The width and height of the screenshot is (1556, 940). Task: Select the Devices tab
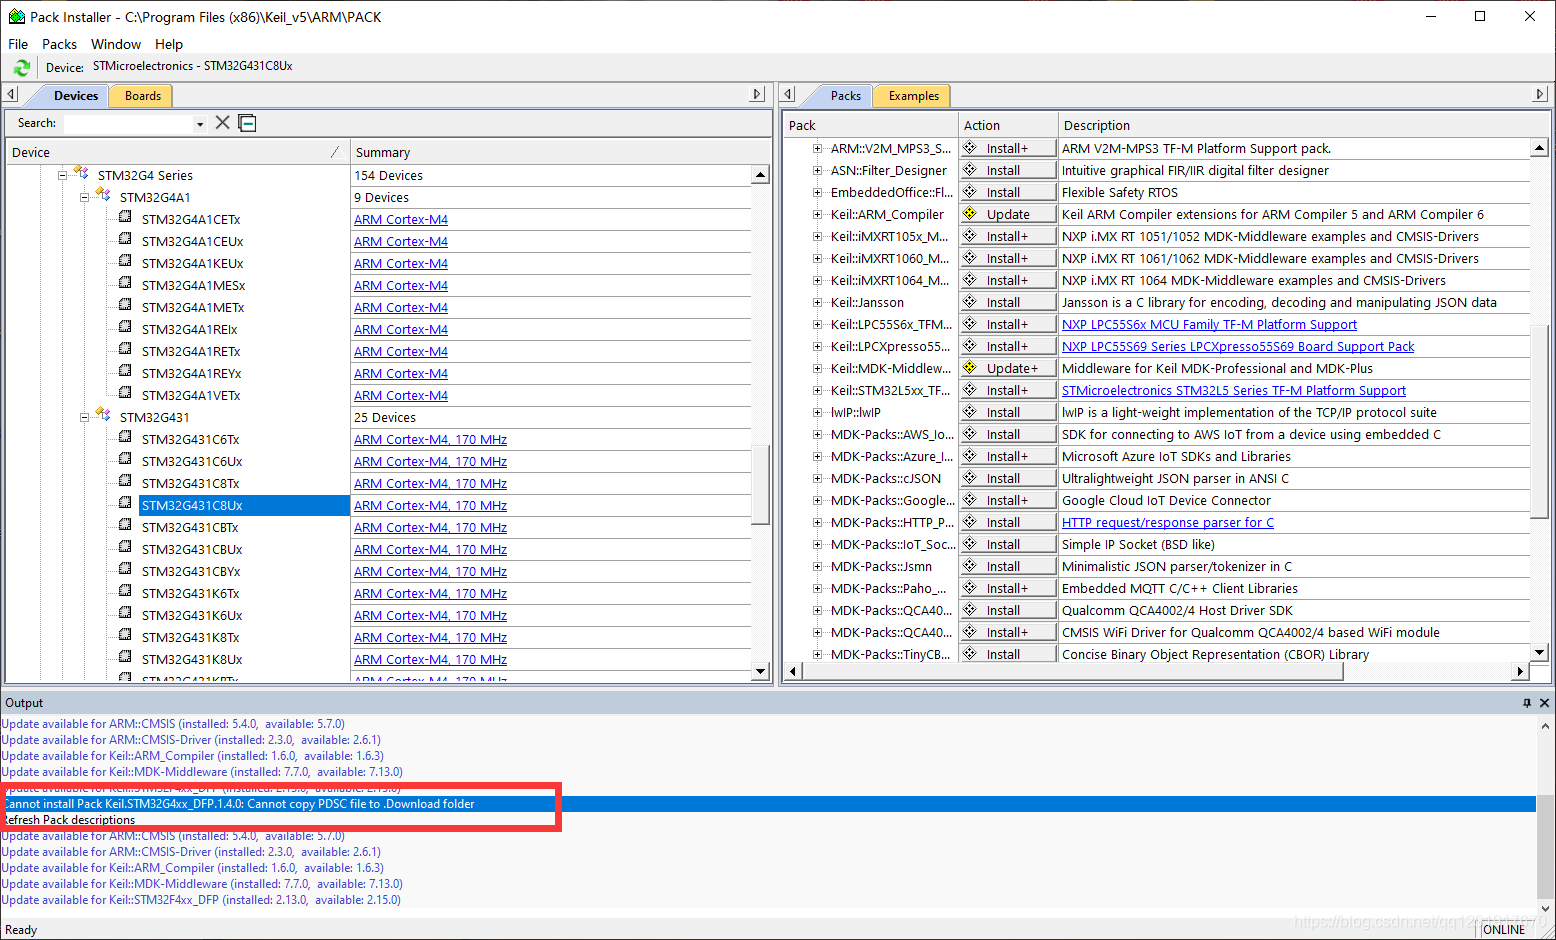pyautogui.click(x=76, y=96)
